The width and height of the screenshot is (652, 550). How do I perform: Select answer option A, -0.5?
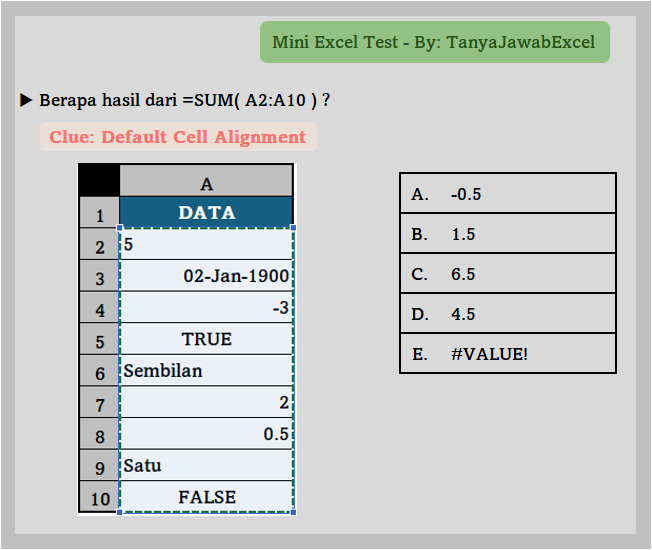508,193
